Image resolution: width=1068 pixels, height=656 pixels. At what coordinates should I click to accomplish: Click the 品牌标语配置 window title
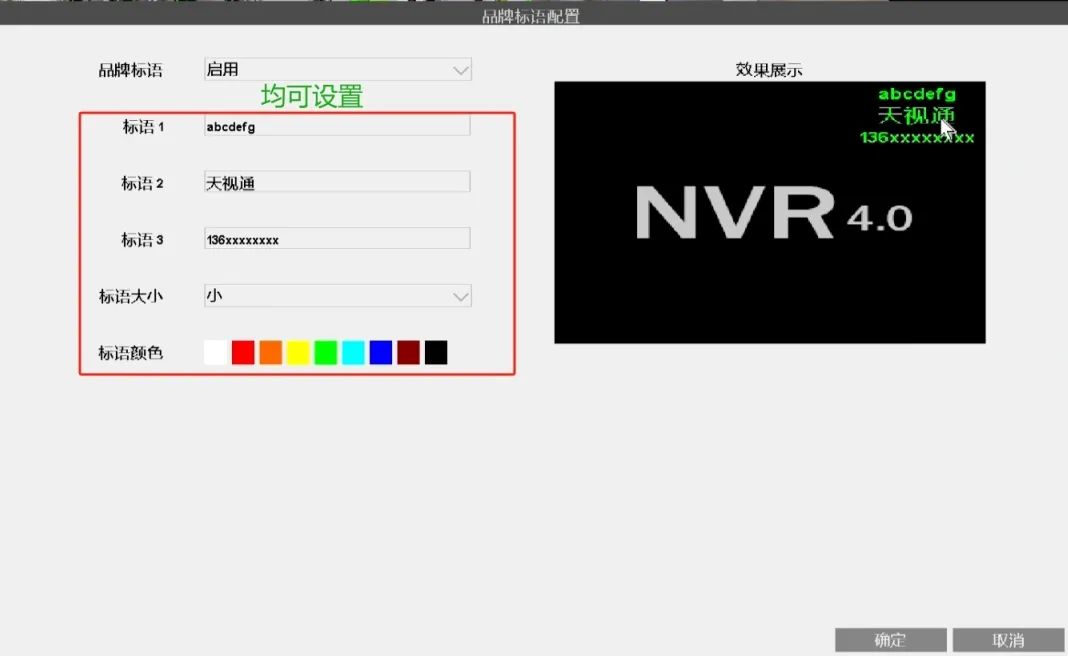click(x=531, y=16)
